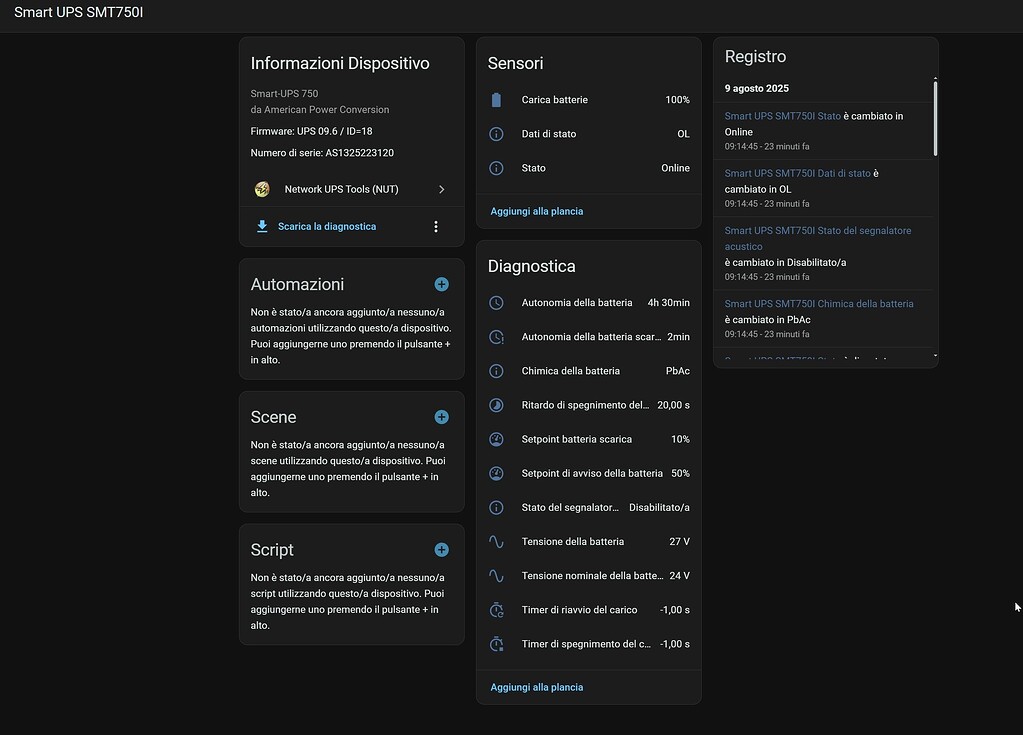Open the three-dot menu near Scarica la diagnostica
Image resolution: width=1023 pixels, height=735 pixels.
pos(436,226)
